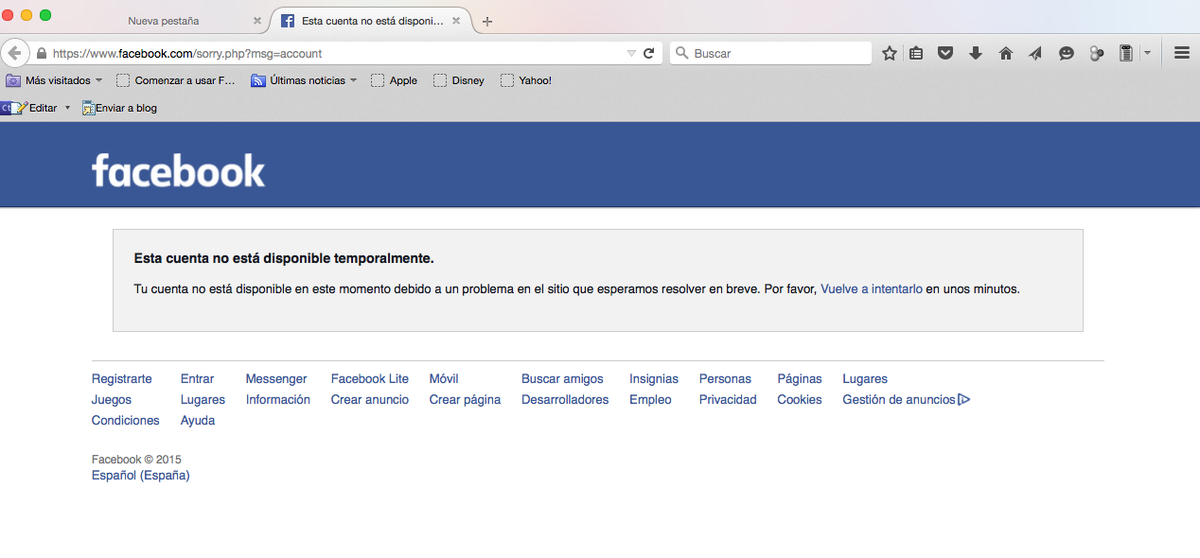Click the magnifier icon in search box
This screenshot has height=558, width=1200.
pos(681,53)
